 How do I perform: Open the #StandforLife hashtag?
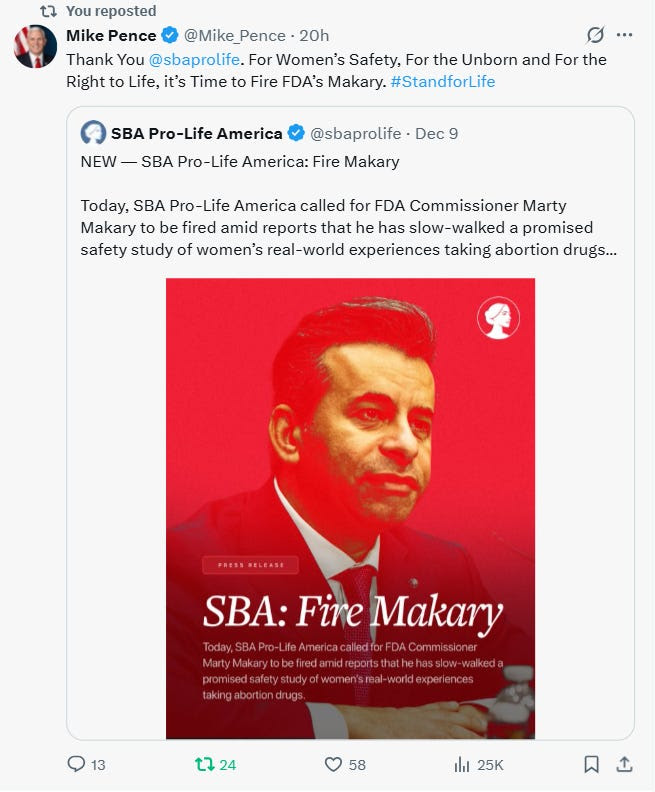[x=442, y=81]
